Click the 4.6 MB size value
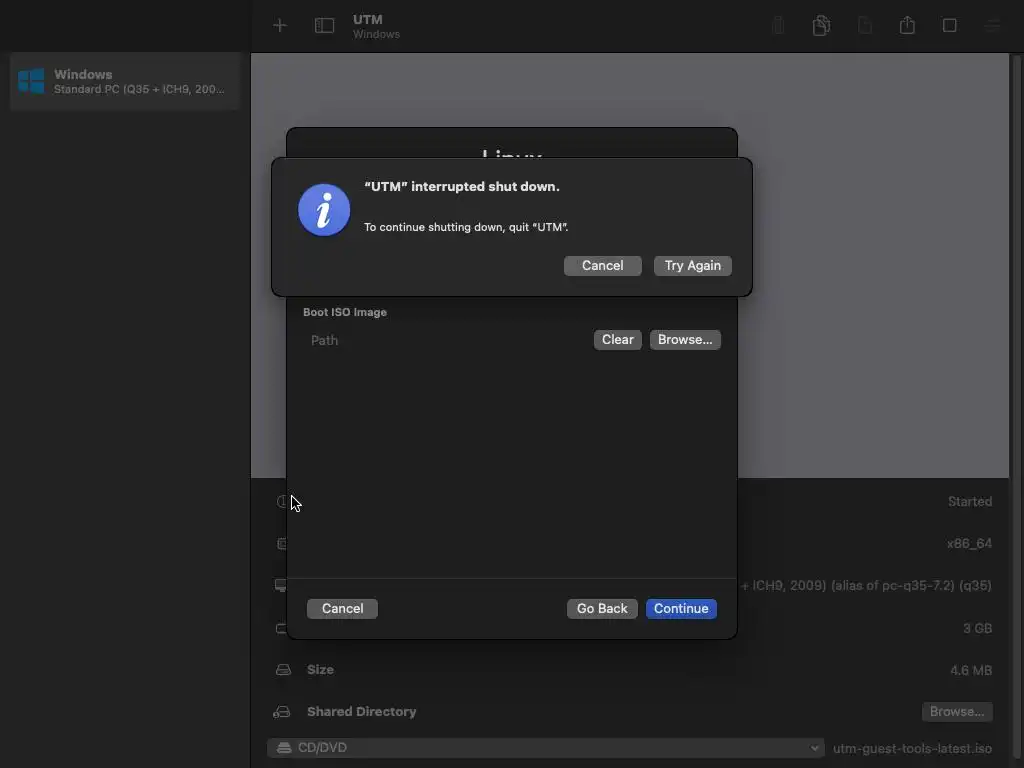This screenshot has width=1024, height=768. (971, 670)
